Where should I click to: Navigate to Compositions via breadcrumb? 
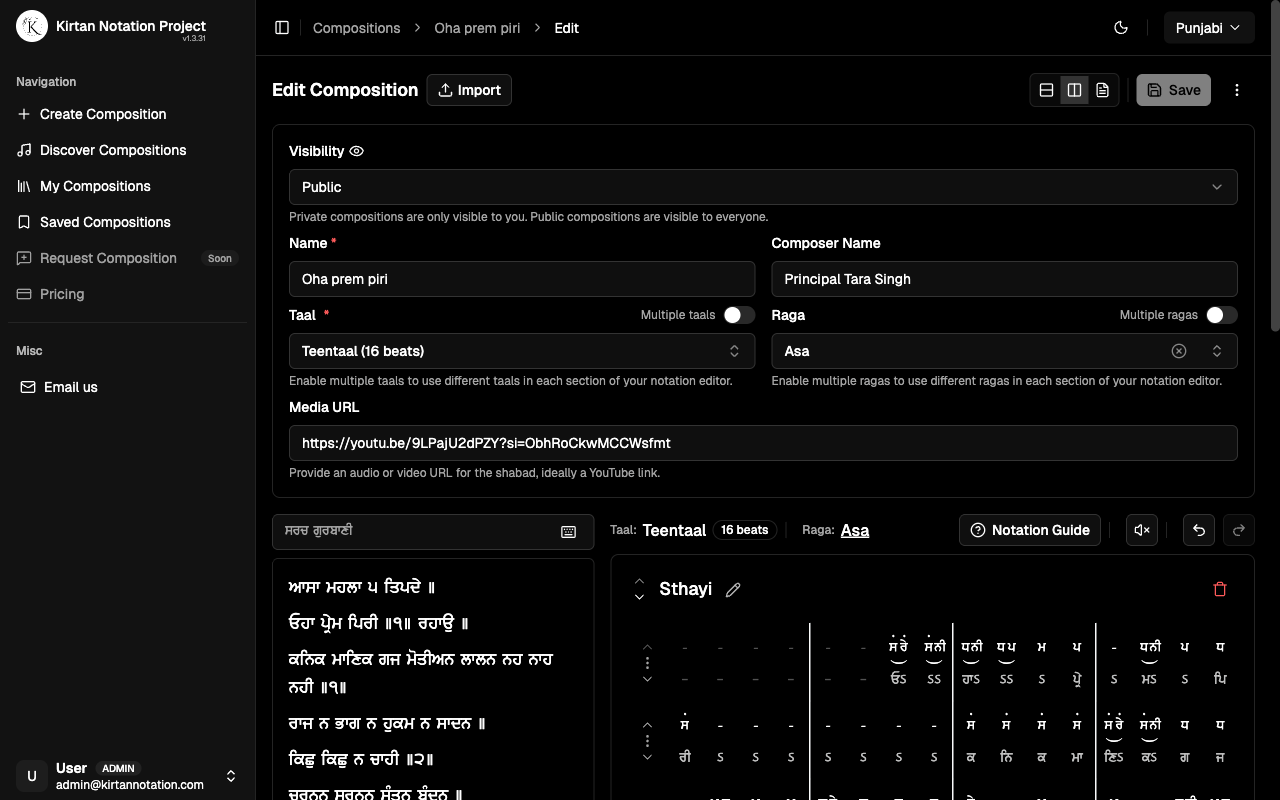(x=356, y=28)
